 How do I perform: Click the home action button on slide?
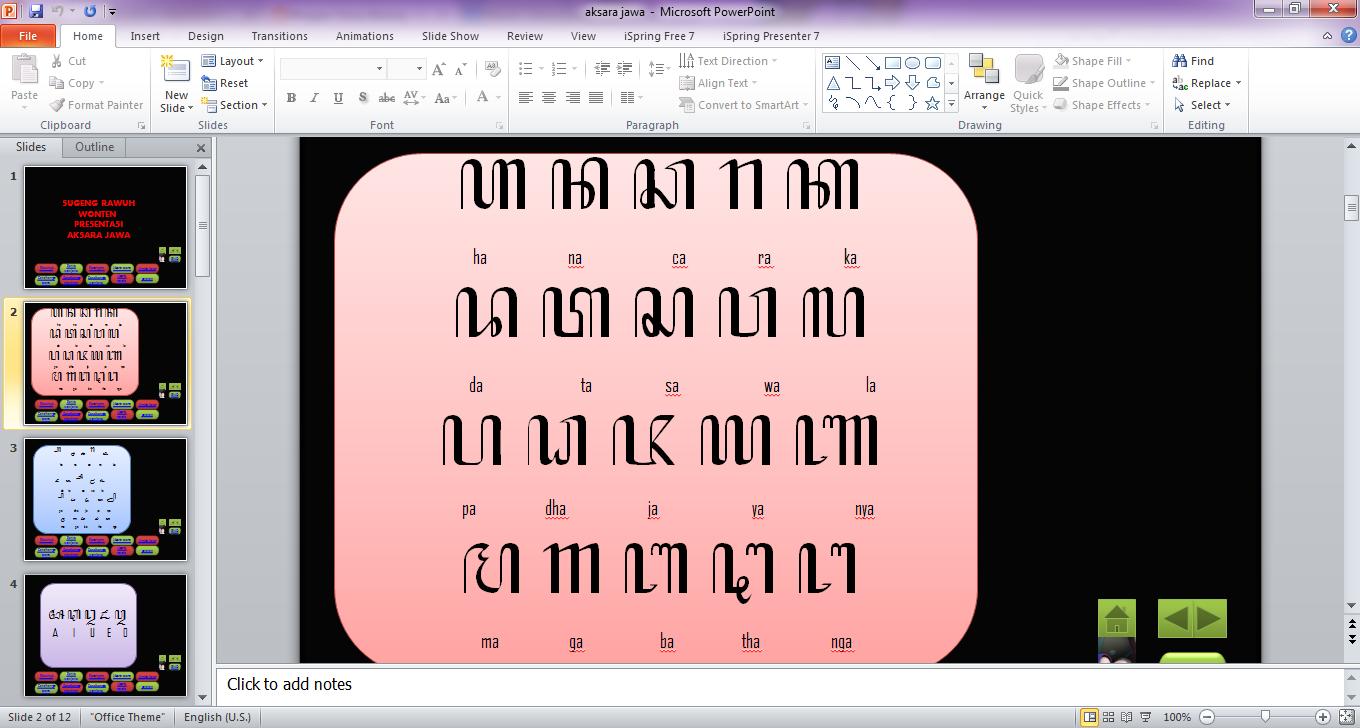[1117, 619]
